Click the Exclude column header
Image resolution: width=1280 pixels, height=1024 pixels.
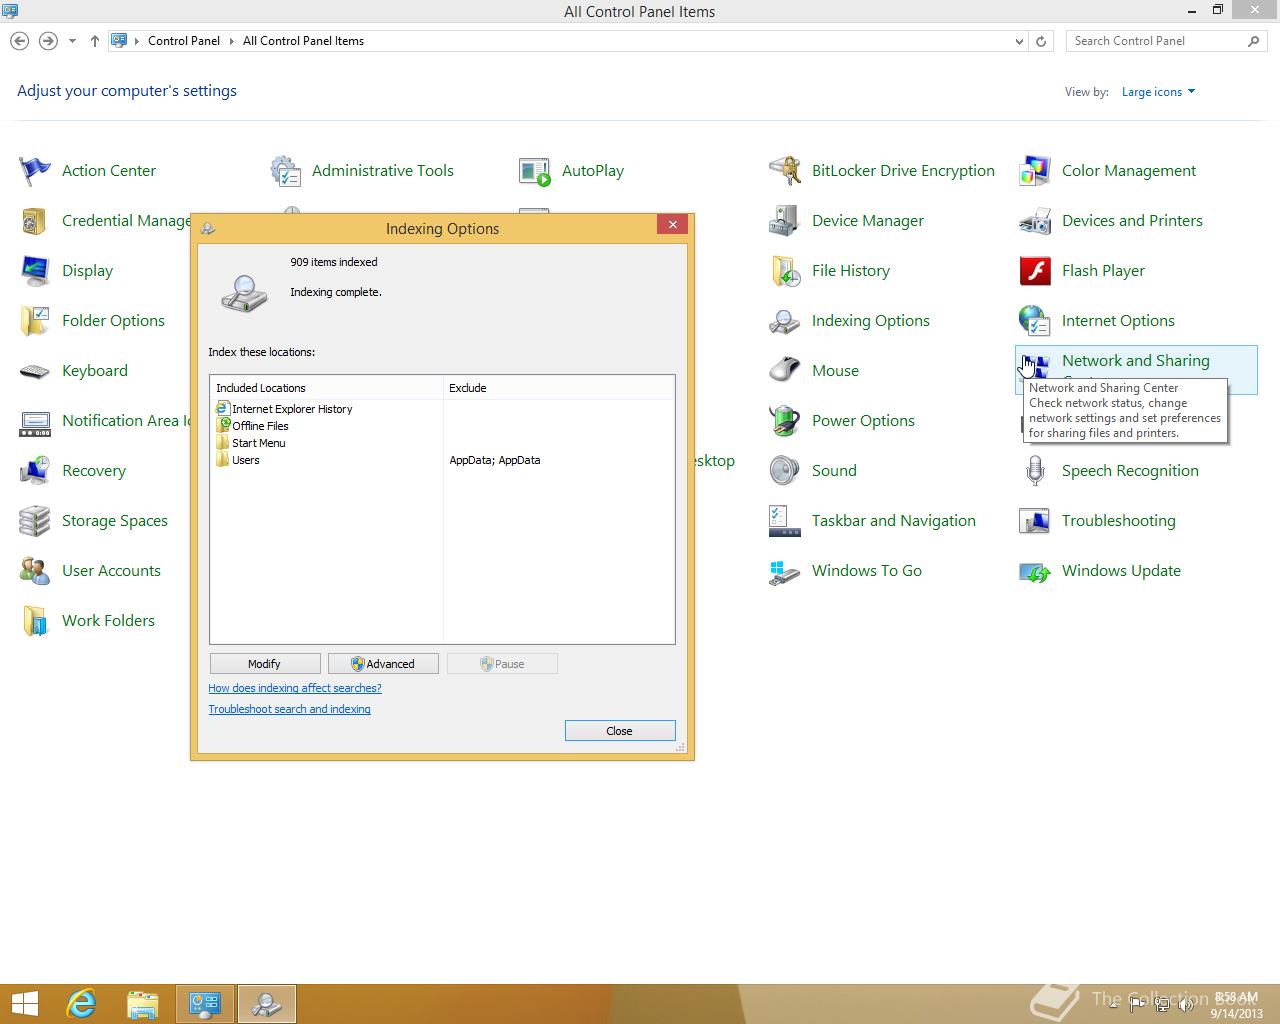pyautogui.click(x=559, y=388)
